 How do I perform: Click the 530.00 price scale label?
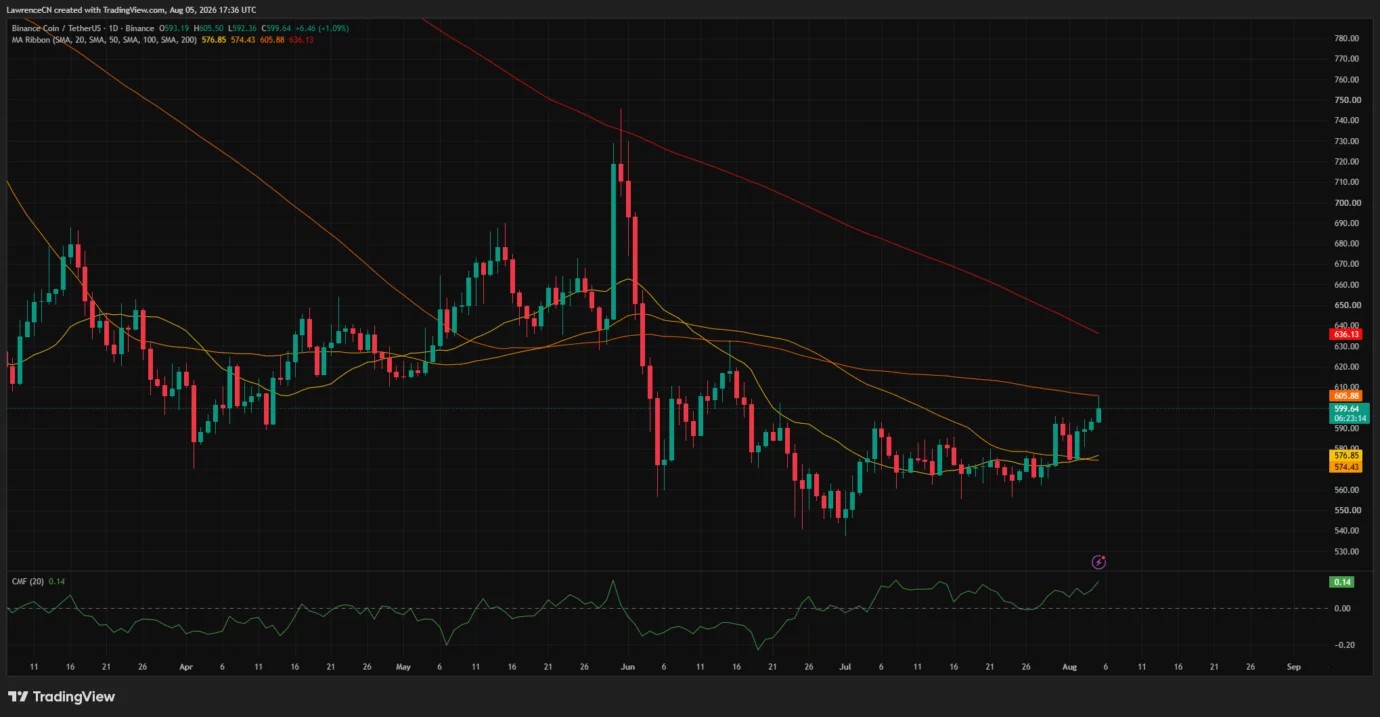[1346, 552]
